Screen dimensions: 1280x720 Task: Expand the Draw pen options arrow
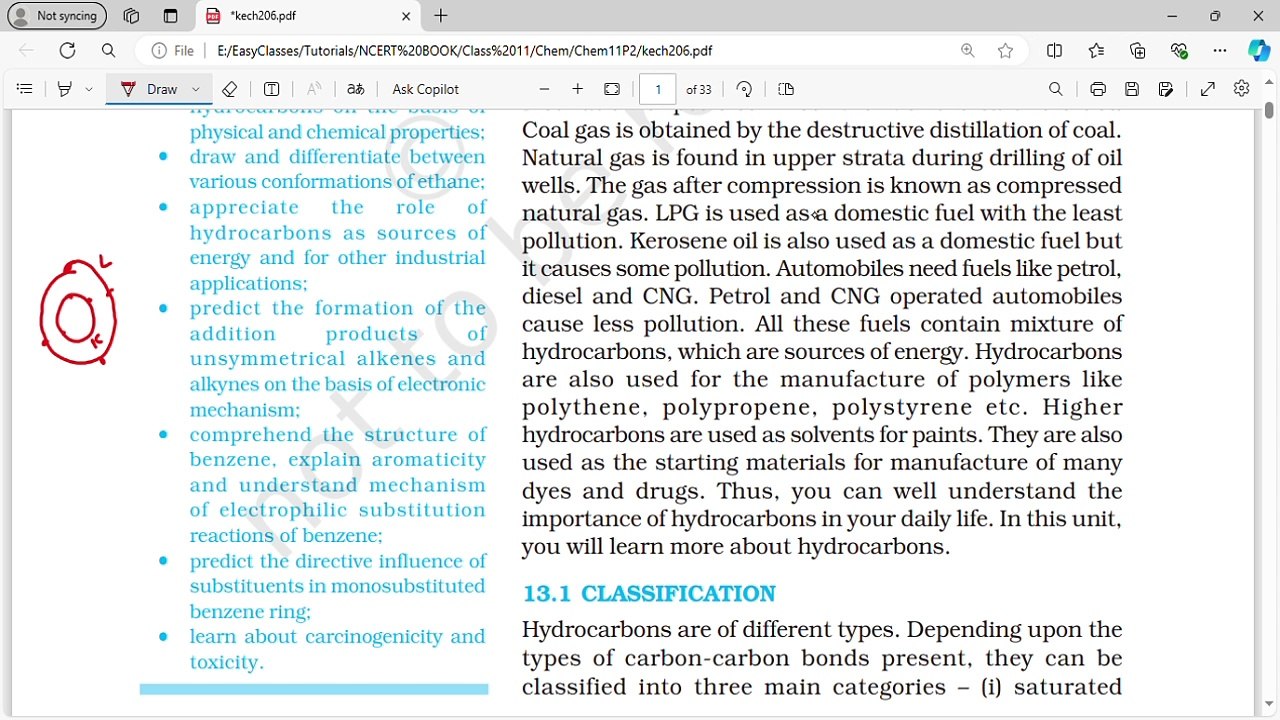196,89
